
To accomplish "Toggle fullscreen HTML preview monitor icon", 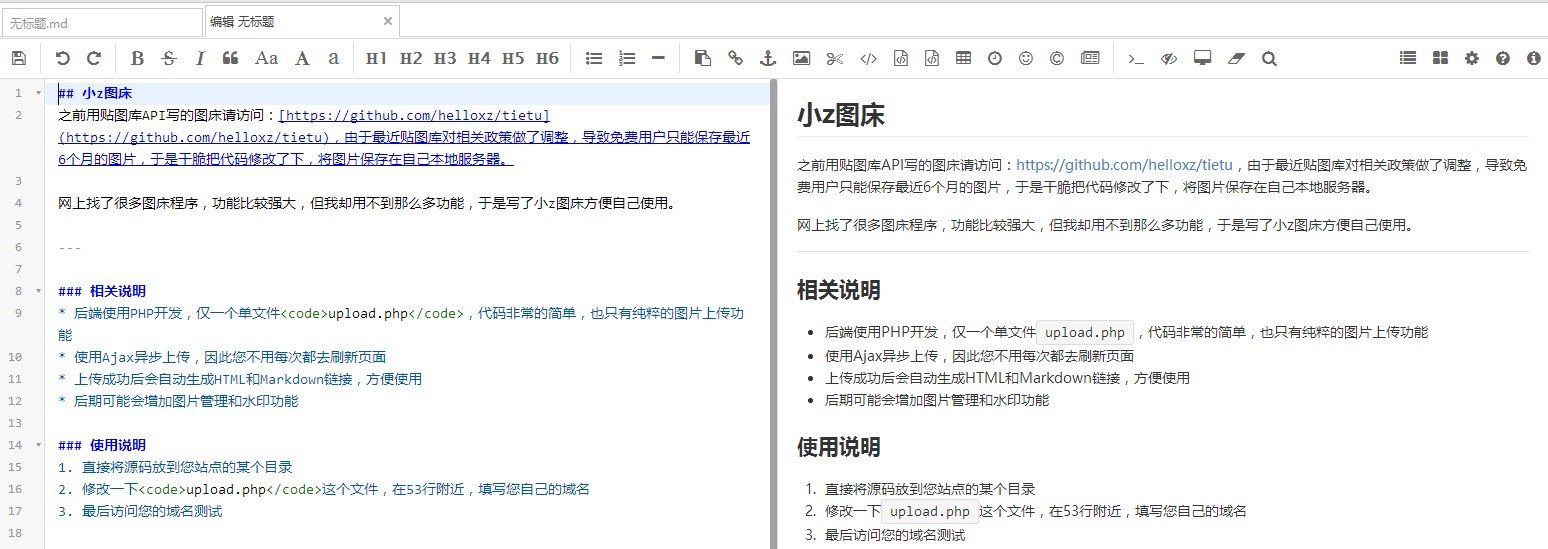I will pos(1203,59).
